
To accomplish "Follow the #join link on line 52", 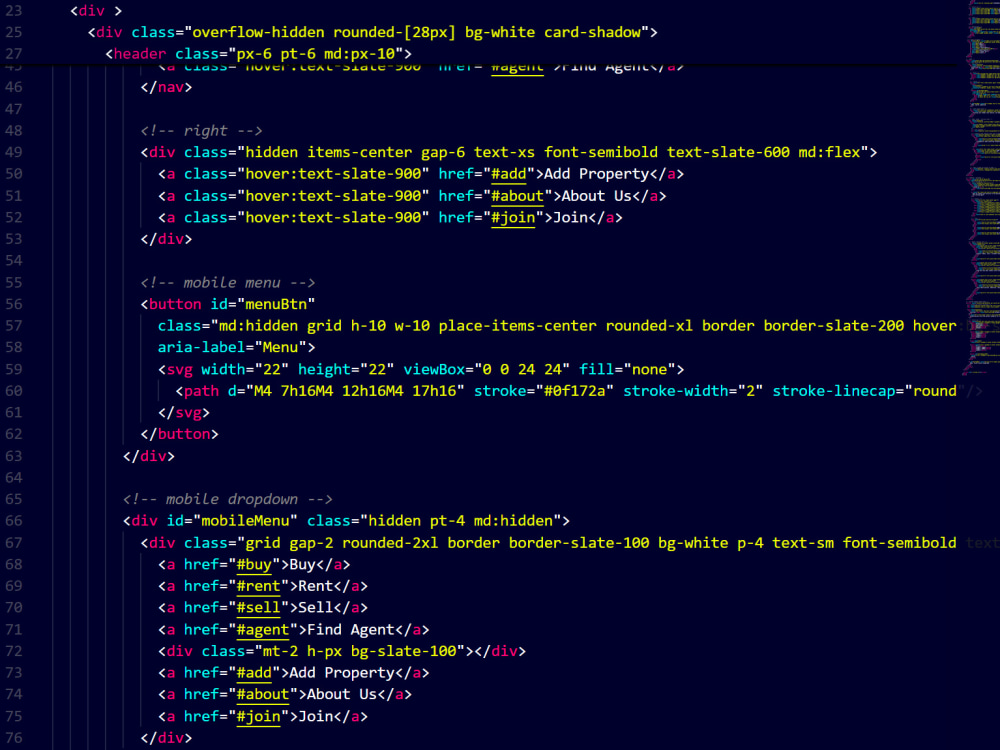I will 513,217.
